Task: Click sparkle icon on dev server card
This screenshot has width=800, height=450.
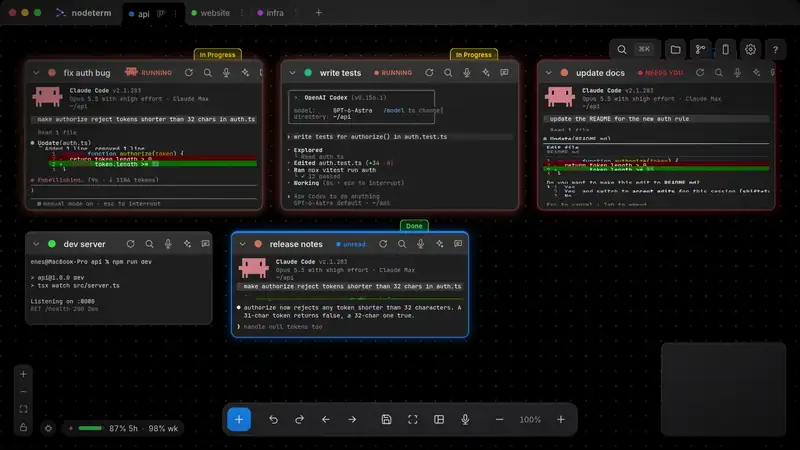Action: (x=187, y=244)
